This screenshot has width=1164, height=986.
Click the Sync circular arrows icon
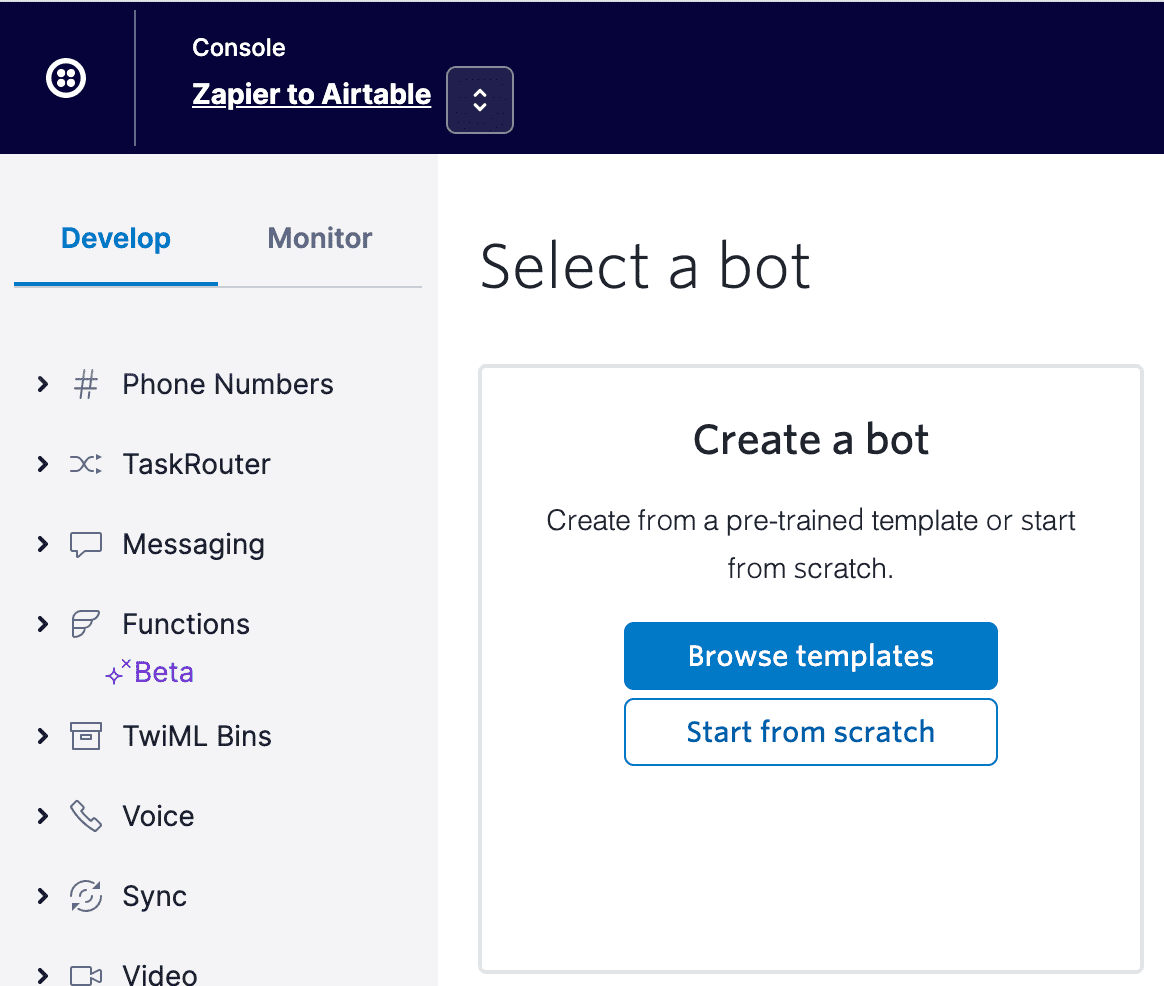[86, 896]
